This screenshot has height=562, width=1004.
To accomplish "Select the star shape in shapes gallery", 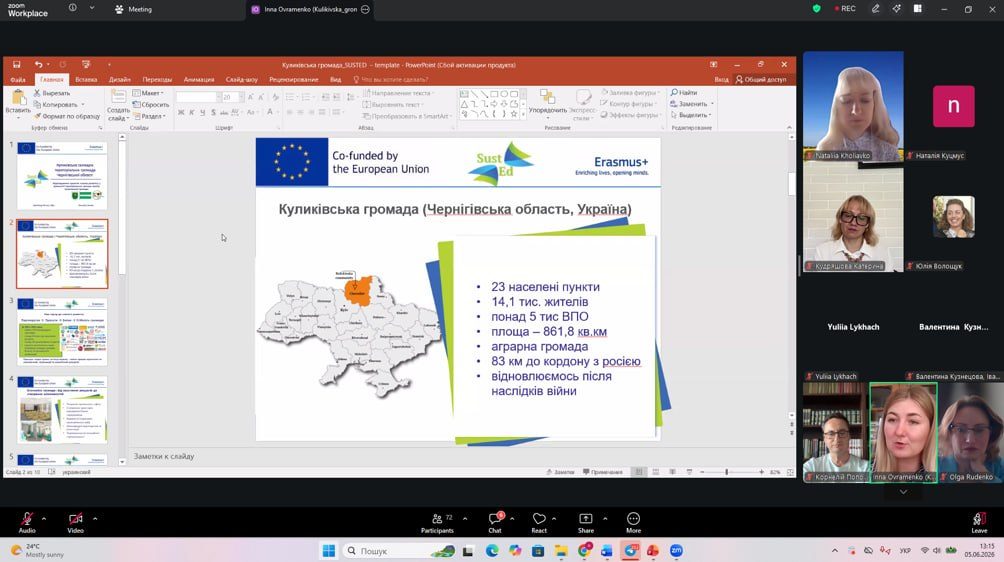I will [x=514, y=114].
